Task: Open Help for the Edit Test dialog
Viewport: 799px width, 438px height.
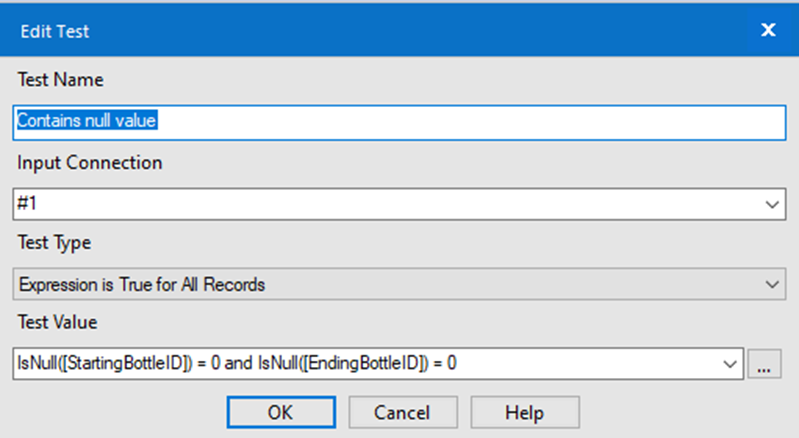Action: coord(524,412)
